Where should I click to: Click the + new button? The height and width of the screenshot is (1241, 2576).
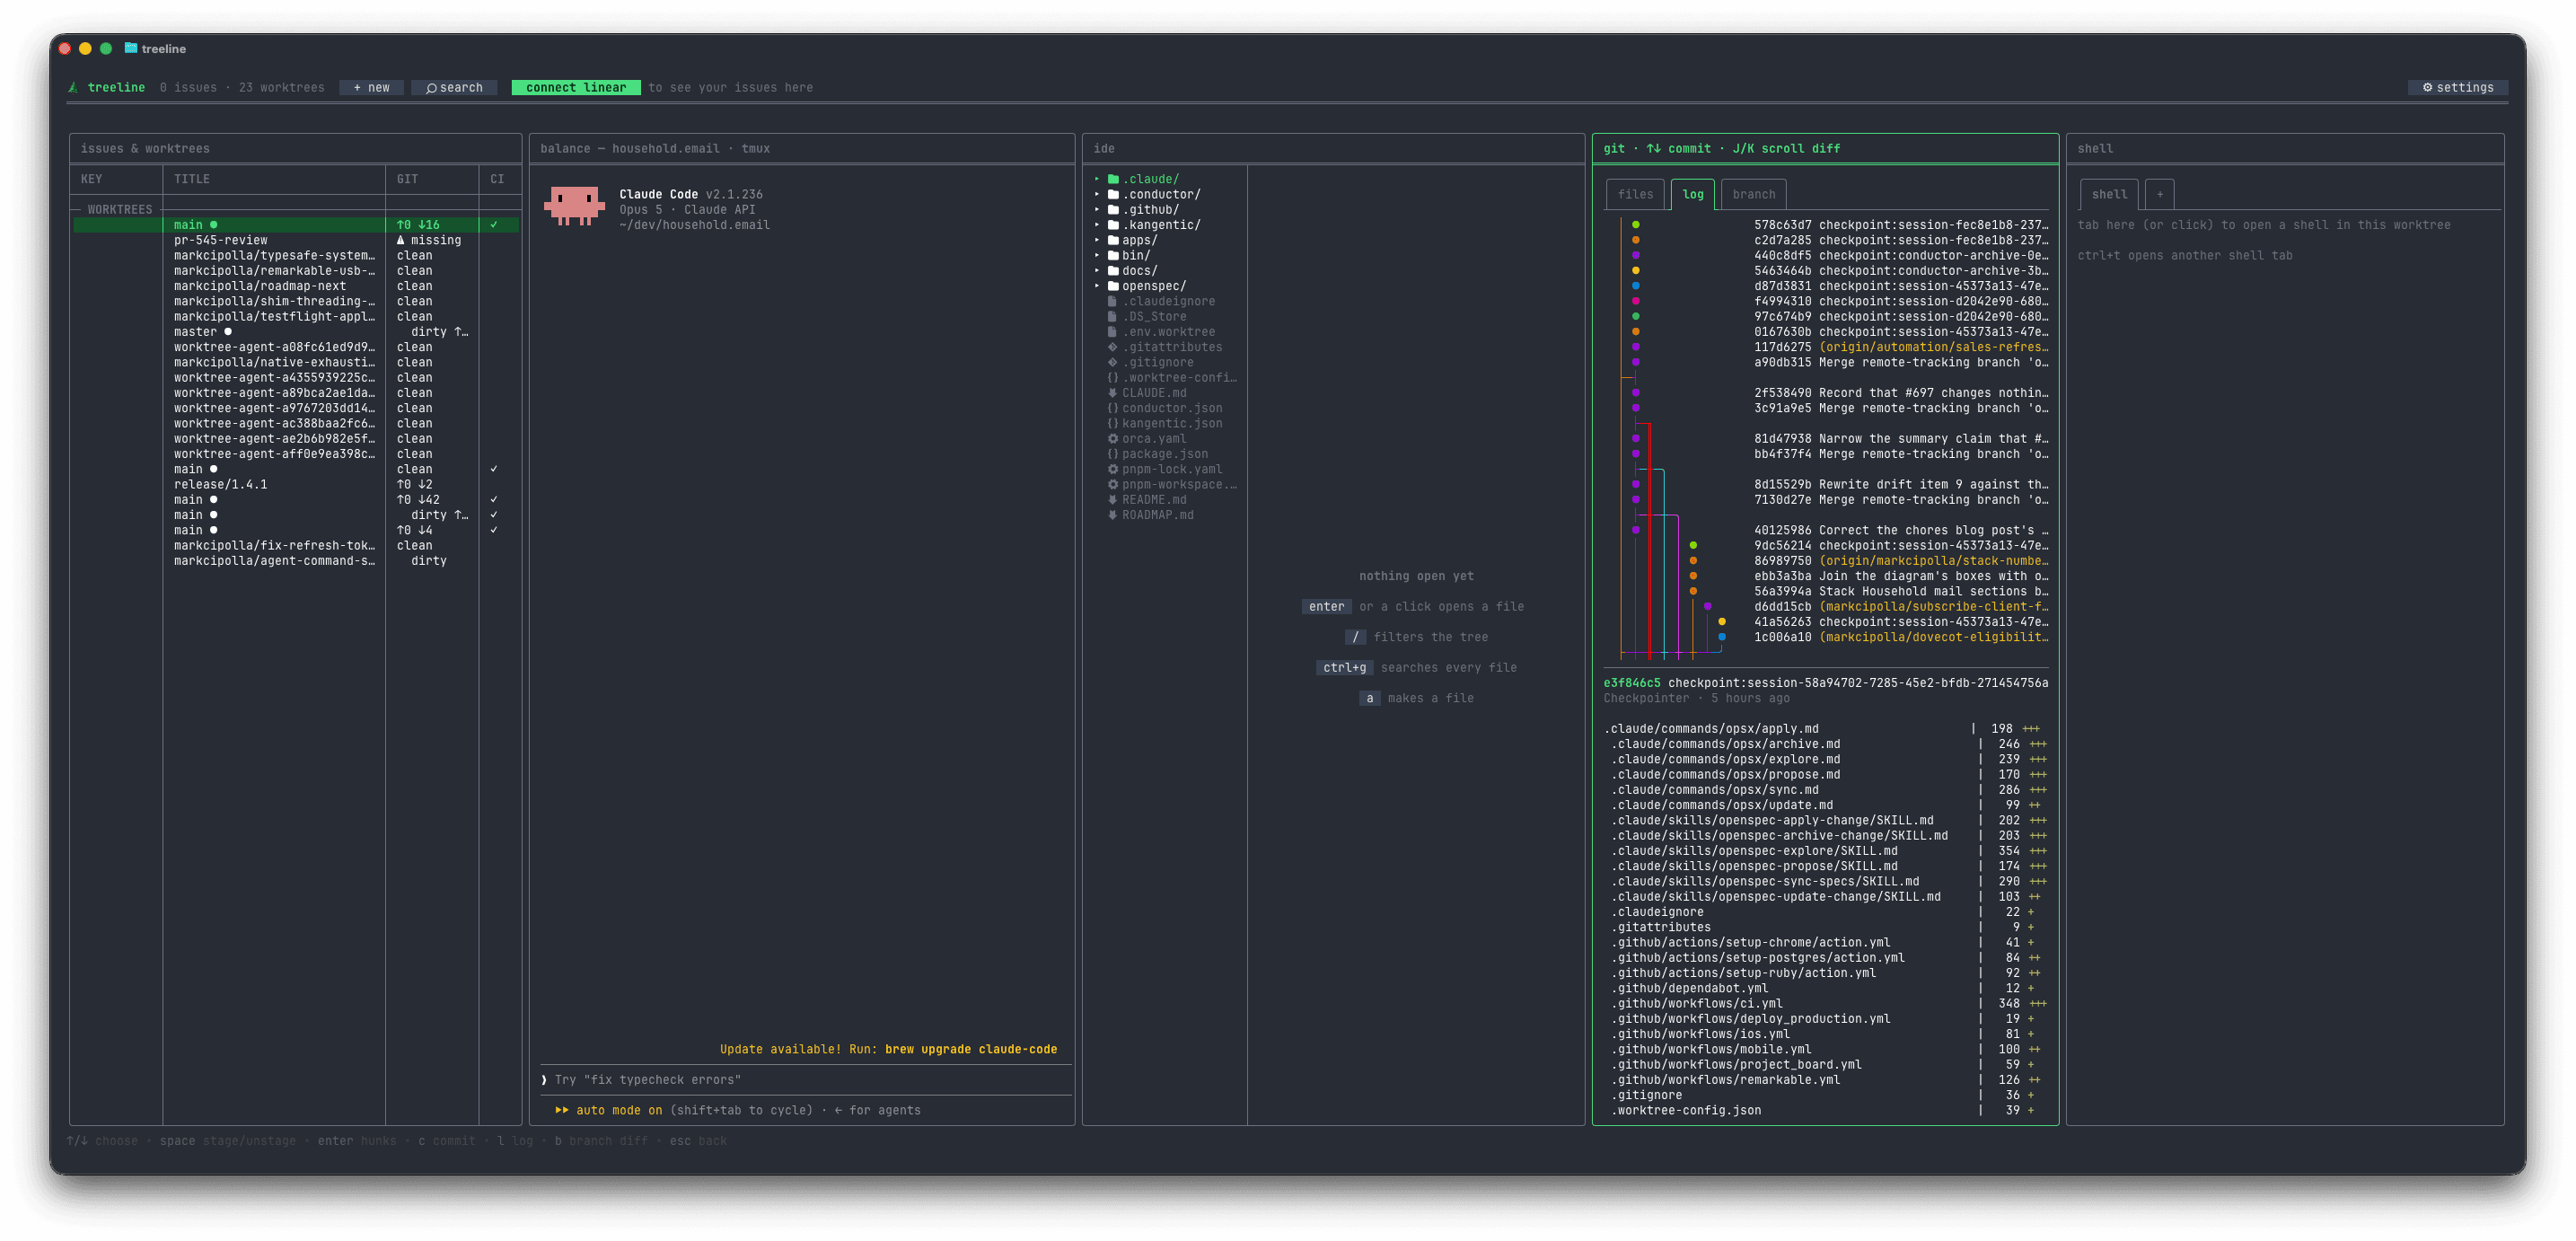coord(371,88)
